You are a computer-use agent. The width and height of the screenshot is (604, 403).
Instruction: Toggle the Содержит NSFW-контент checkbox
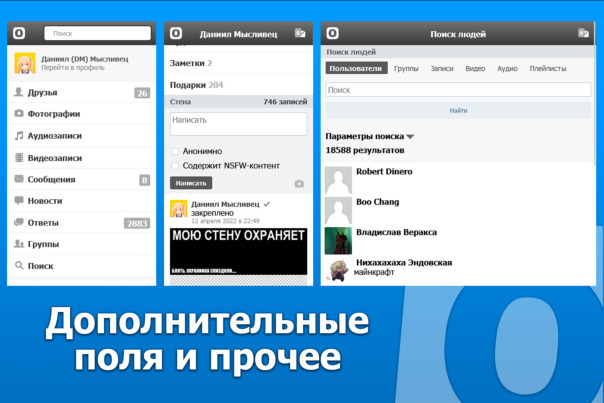(175, 166)
